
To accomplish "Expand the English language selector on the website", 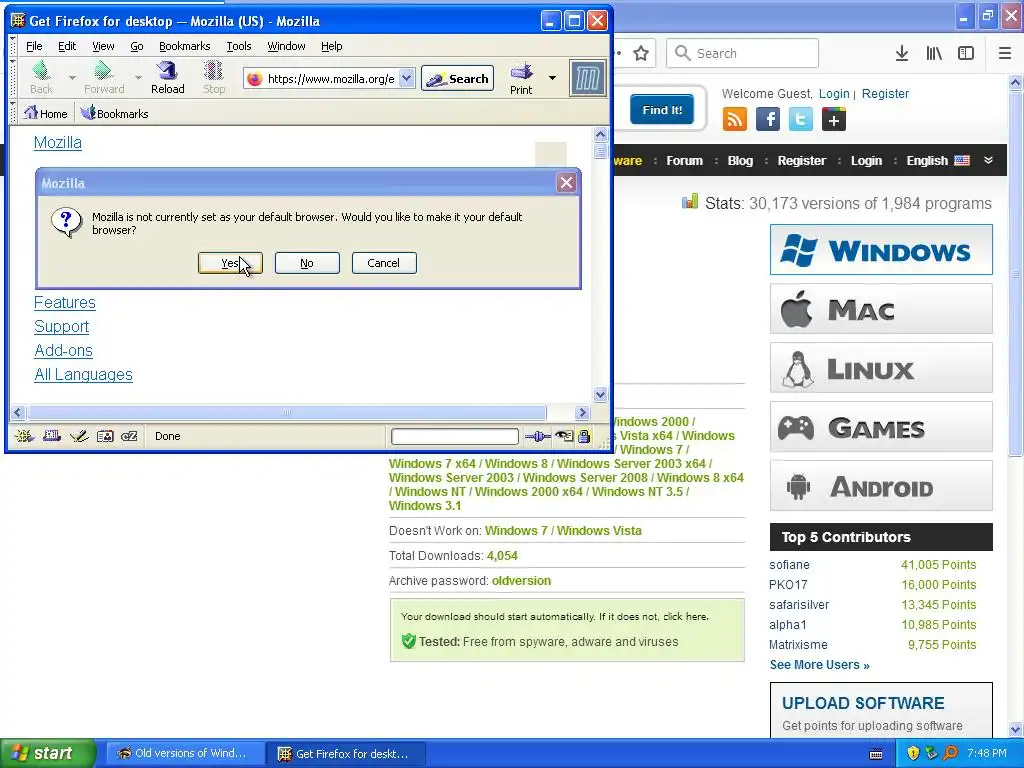I will pos(938,161).
